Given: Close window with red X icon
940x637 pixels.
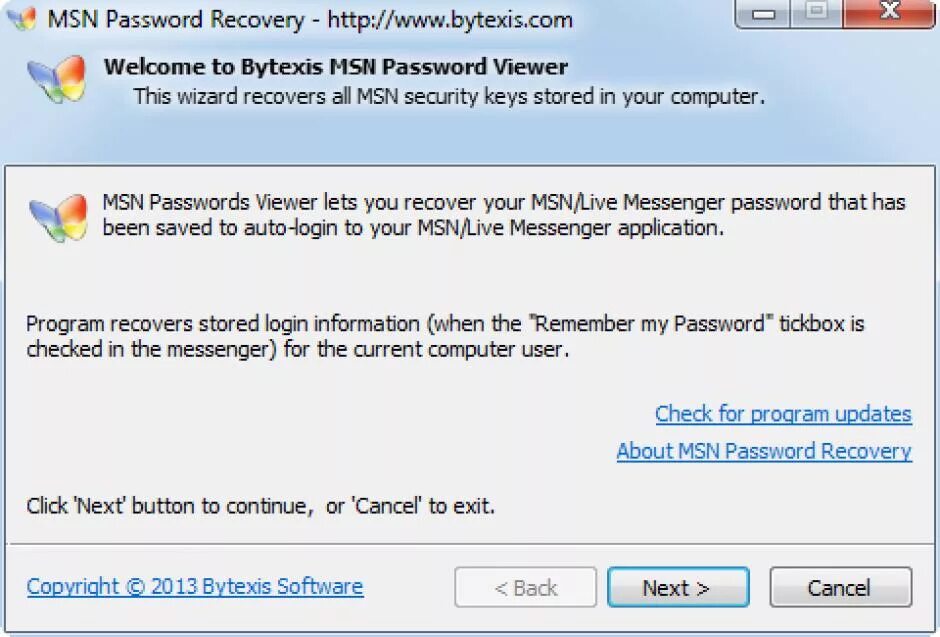Looking at the screenshot, I should point(887,14).
